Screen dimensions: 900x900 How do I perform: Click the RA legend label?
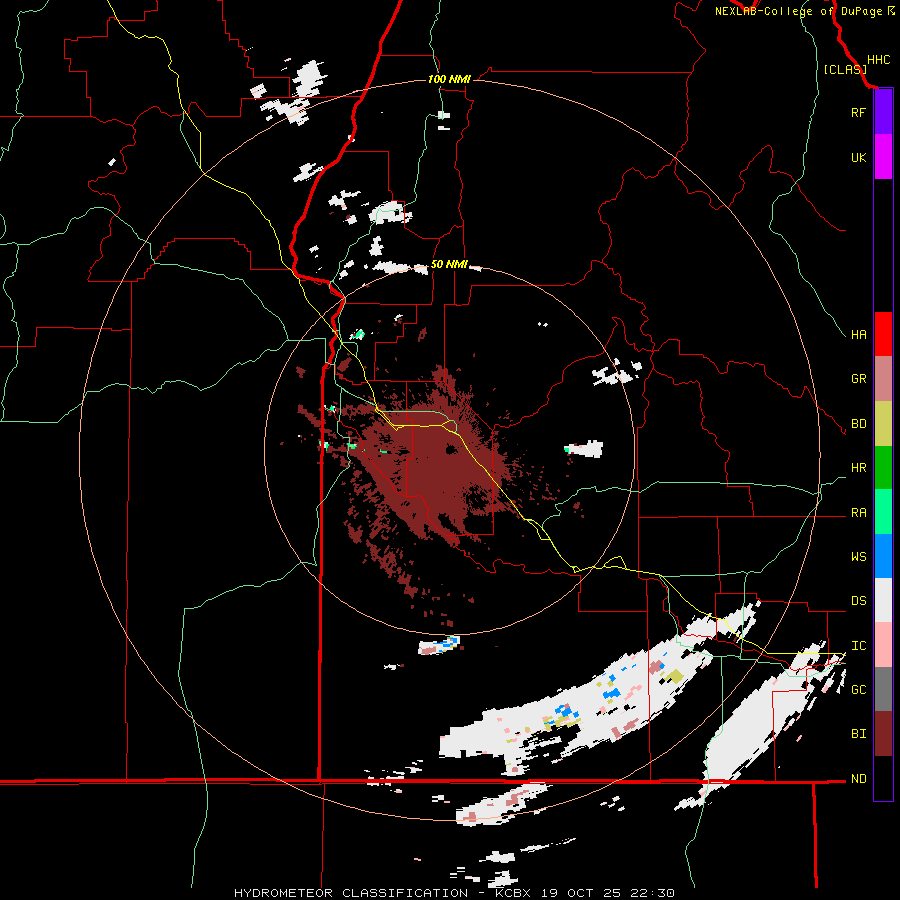(858, 513)
